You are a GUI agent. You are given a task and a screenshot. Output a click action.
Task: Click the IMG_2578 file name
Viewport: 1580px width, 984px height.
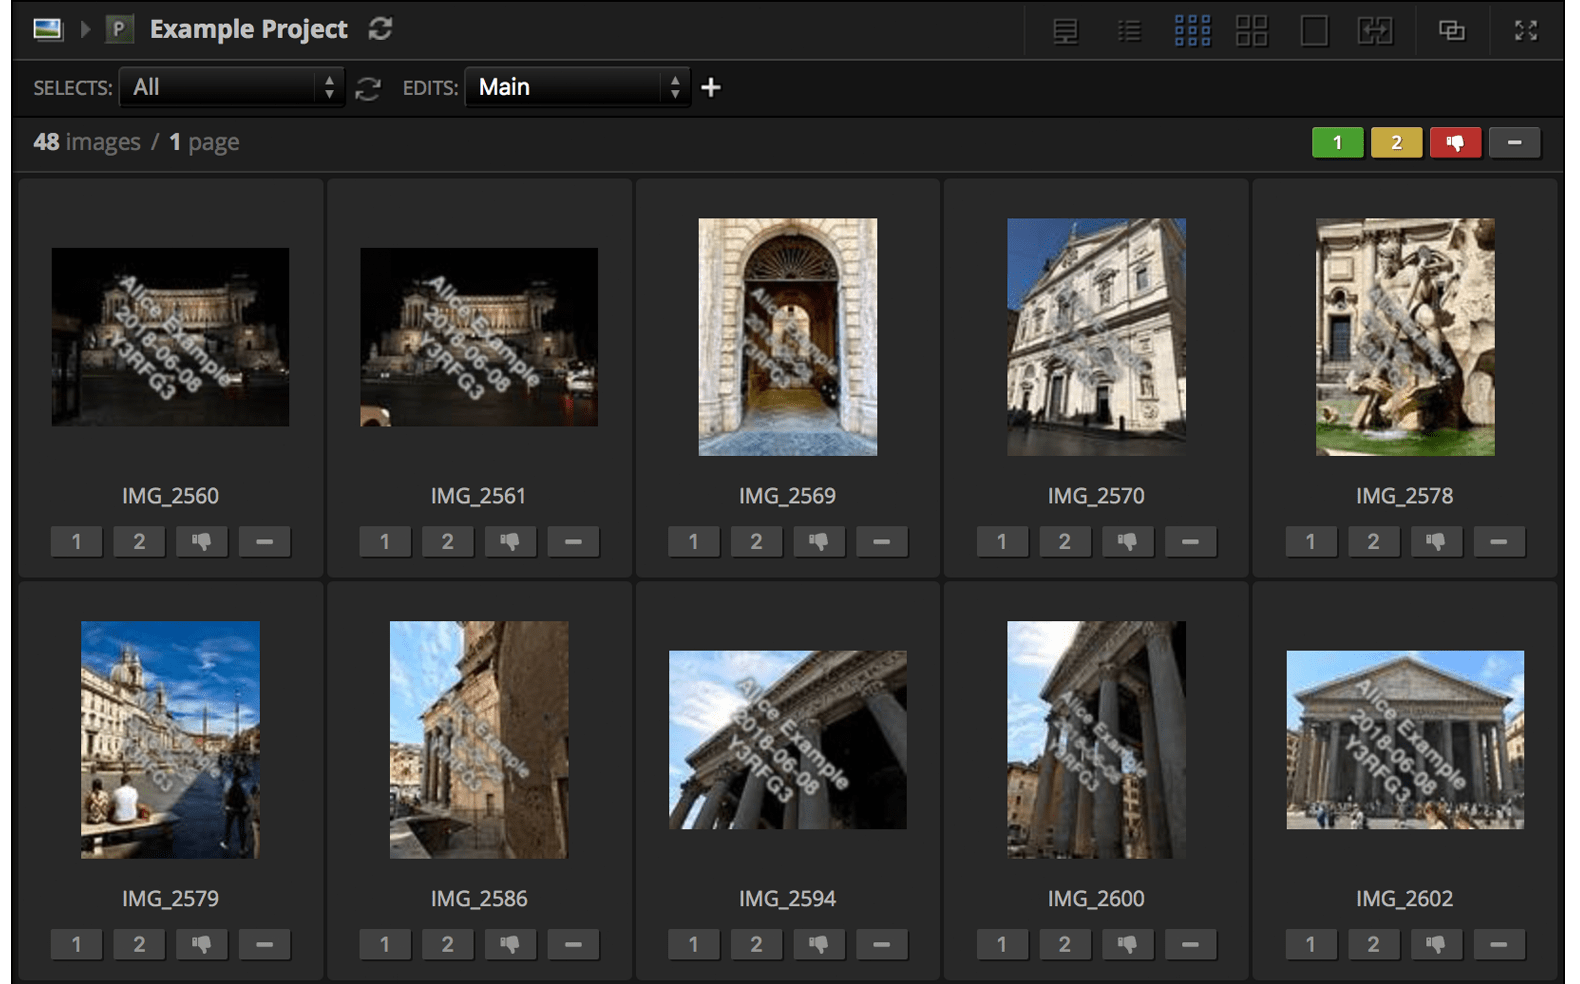(x=1404, y=496)
